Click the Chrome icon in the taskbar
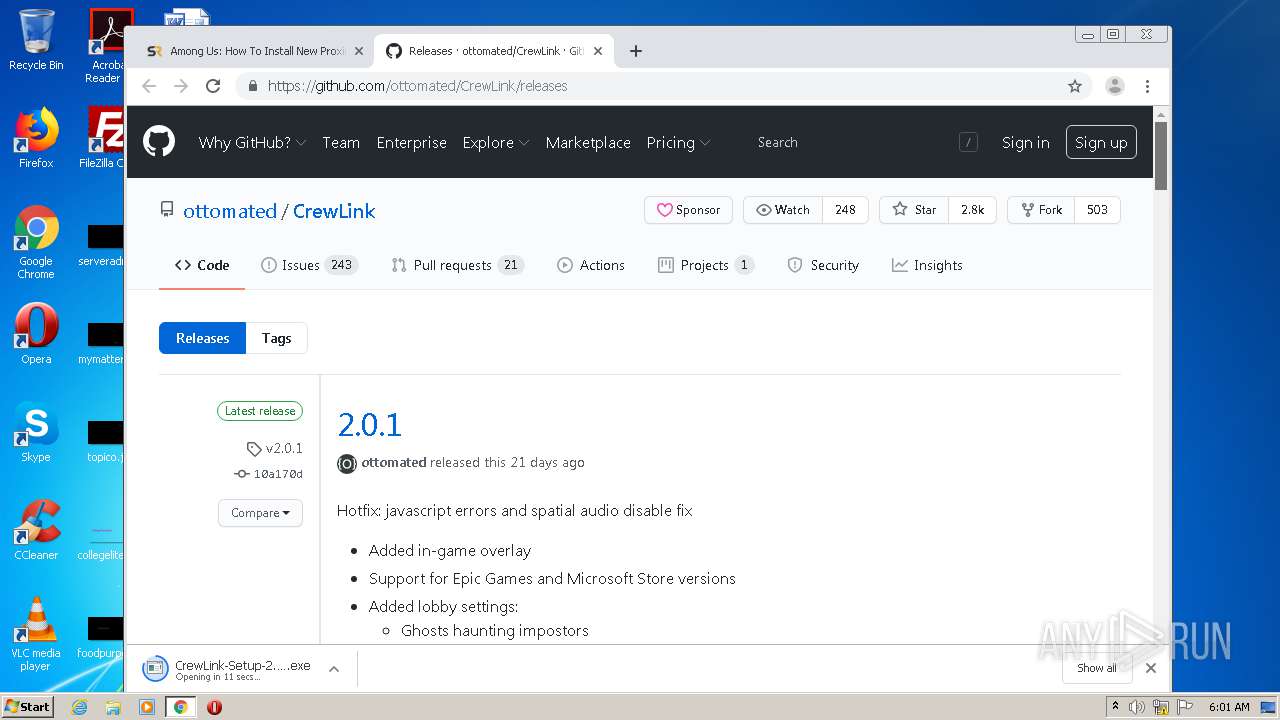 click(180, 707)
